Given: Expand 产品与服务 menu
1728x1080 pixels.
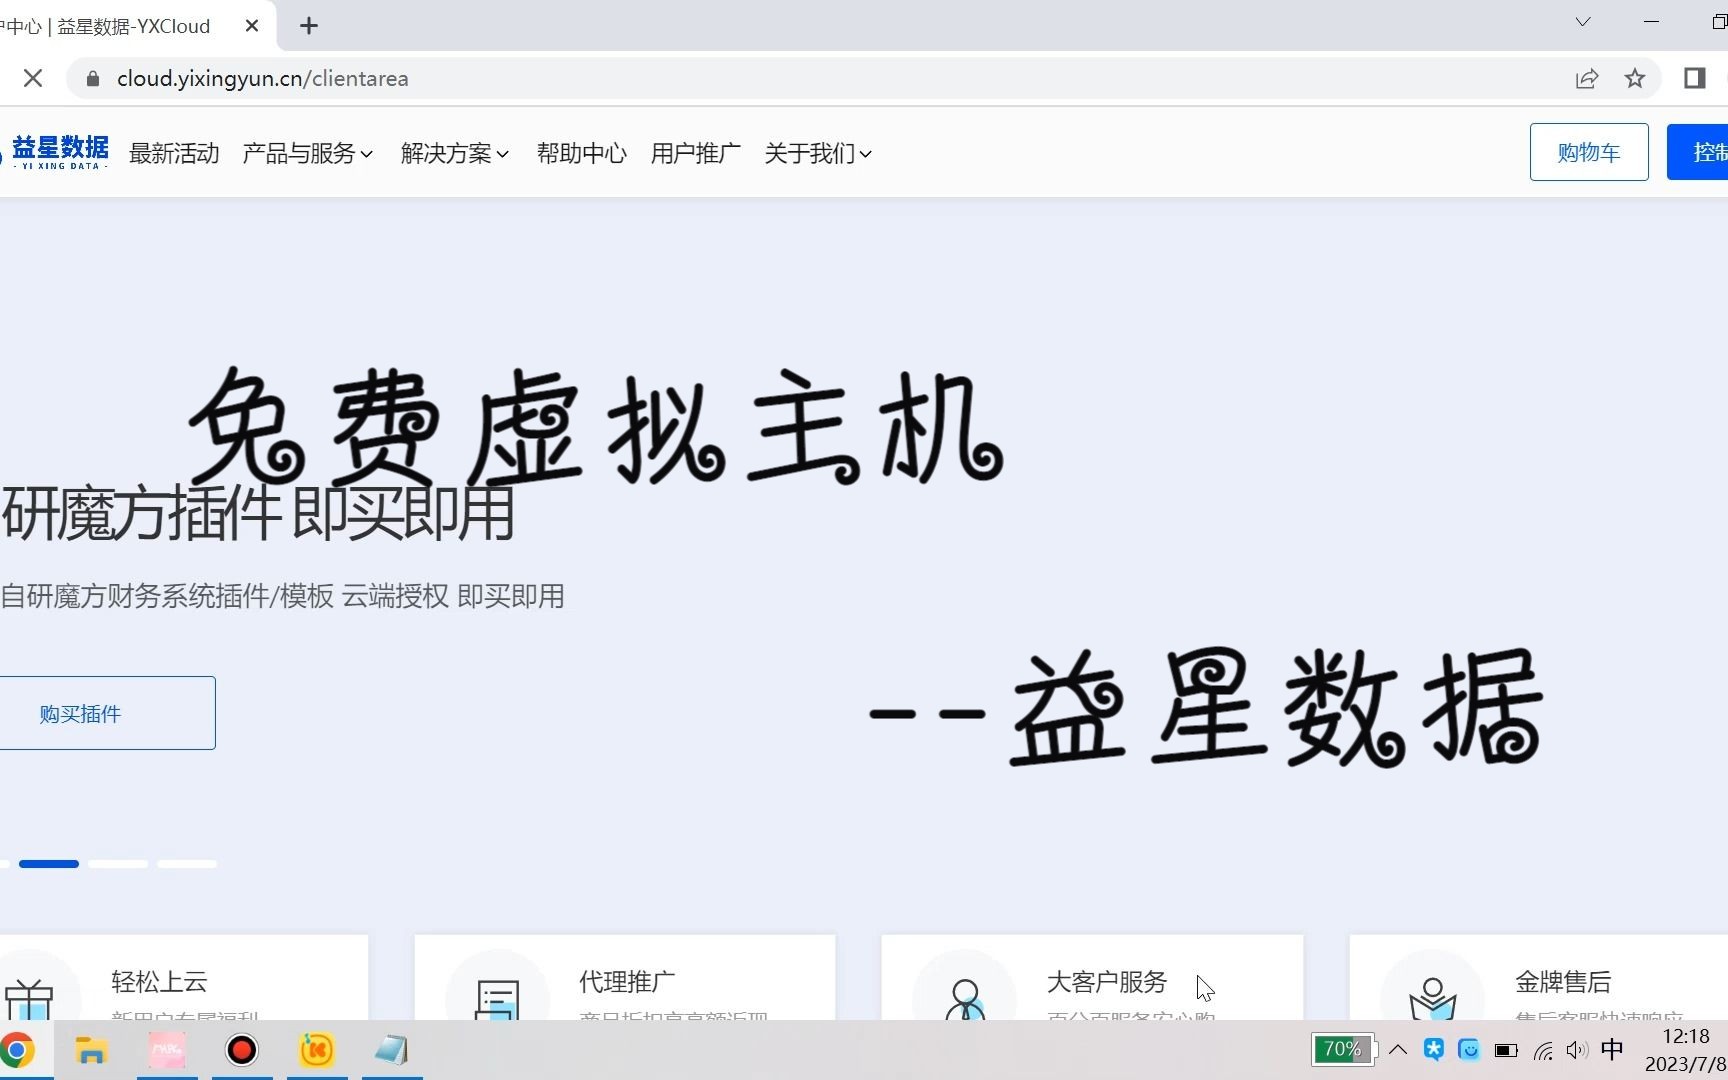Looking at the screenshot, I should tap(308, 153).
